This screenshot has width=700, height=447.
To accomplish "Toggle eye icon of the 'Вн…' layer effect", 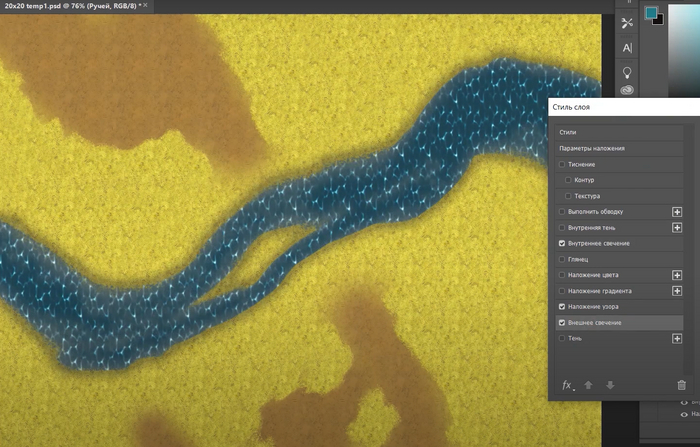I will pos(684,403).
